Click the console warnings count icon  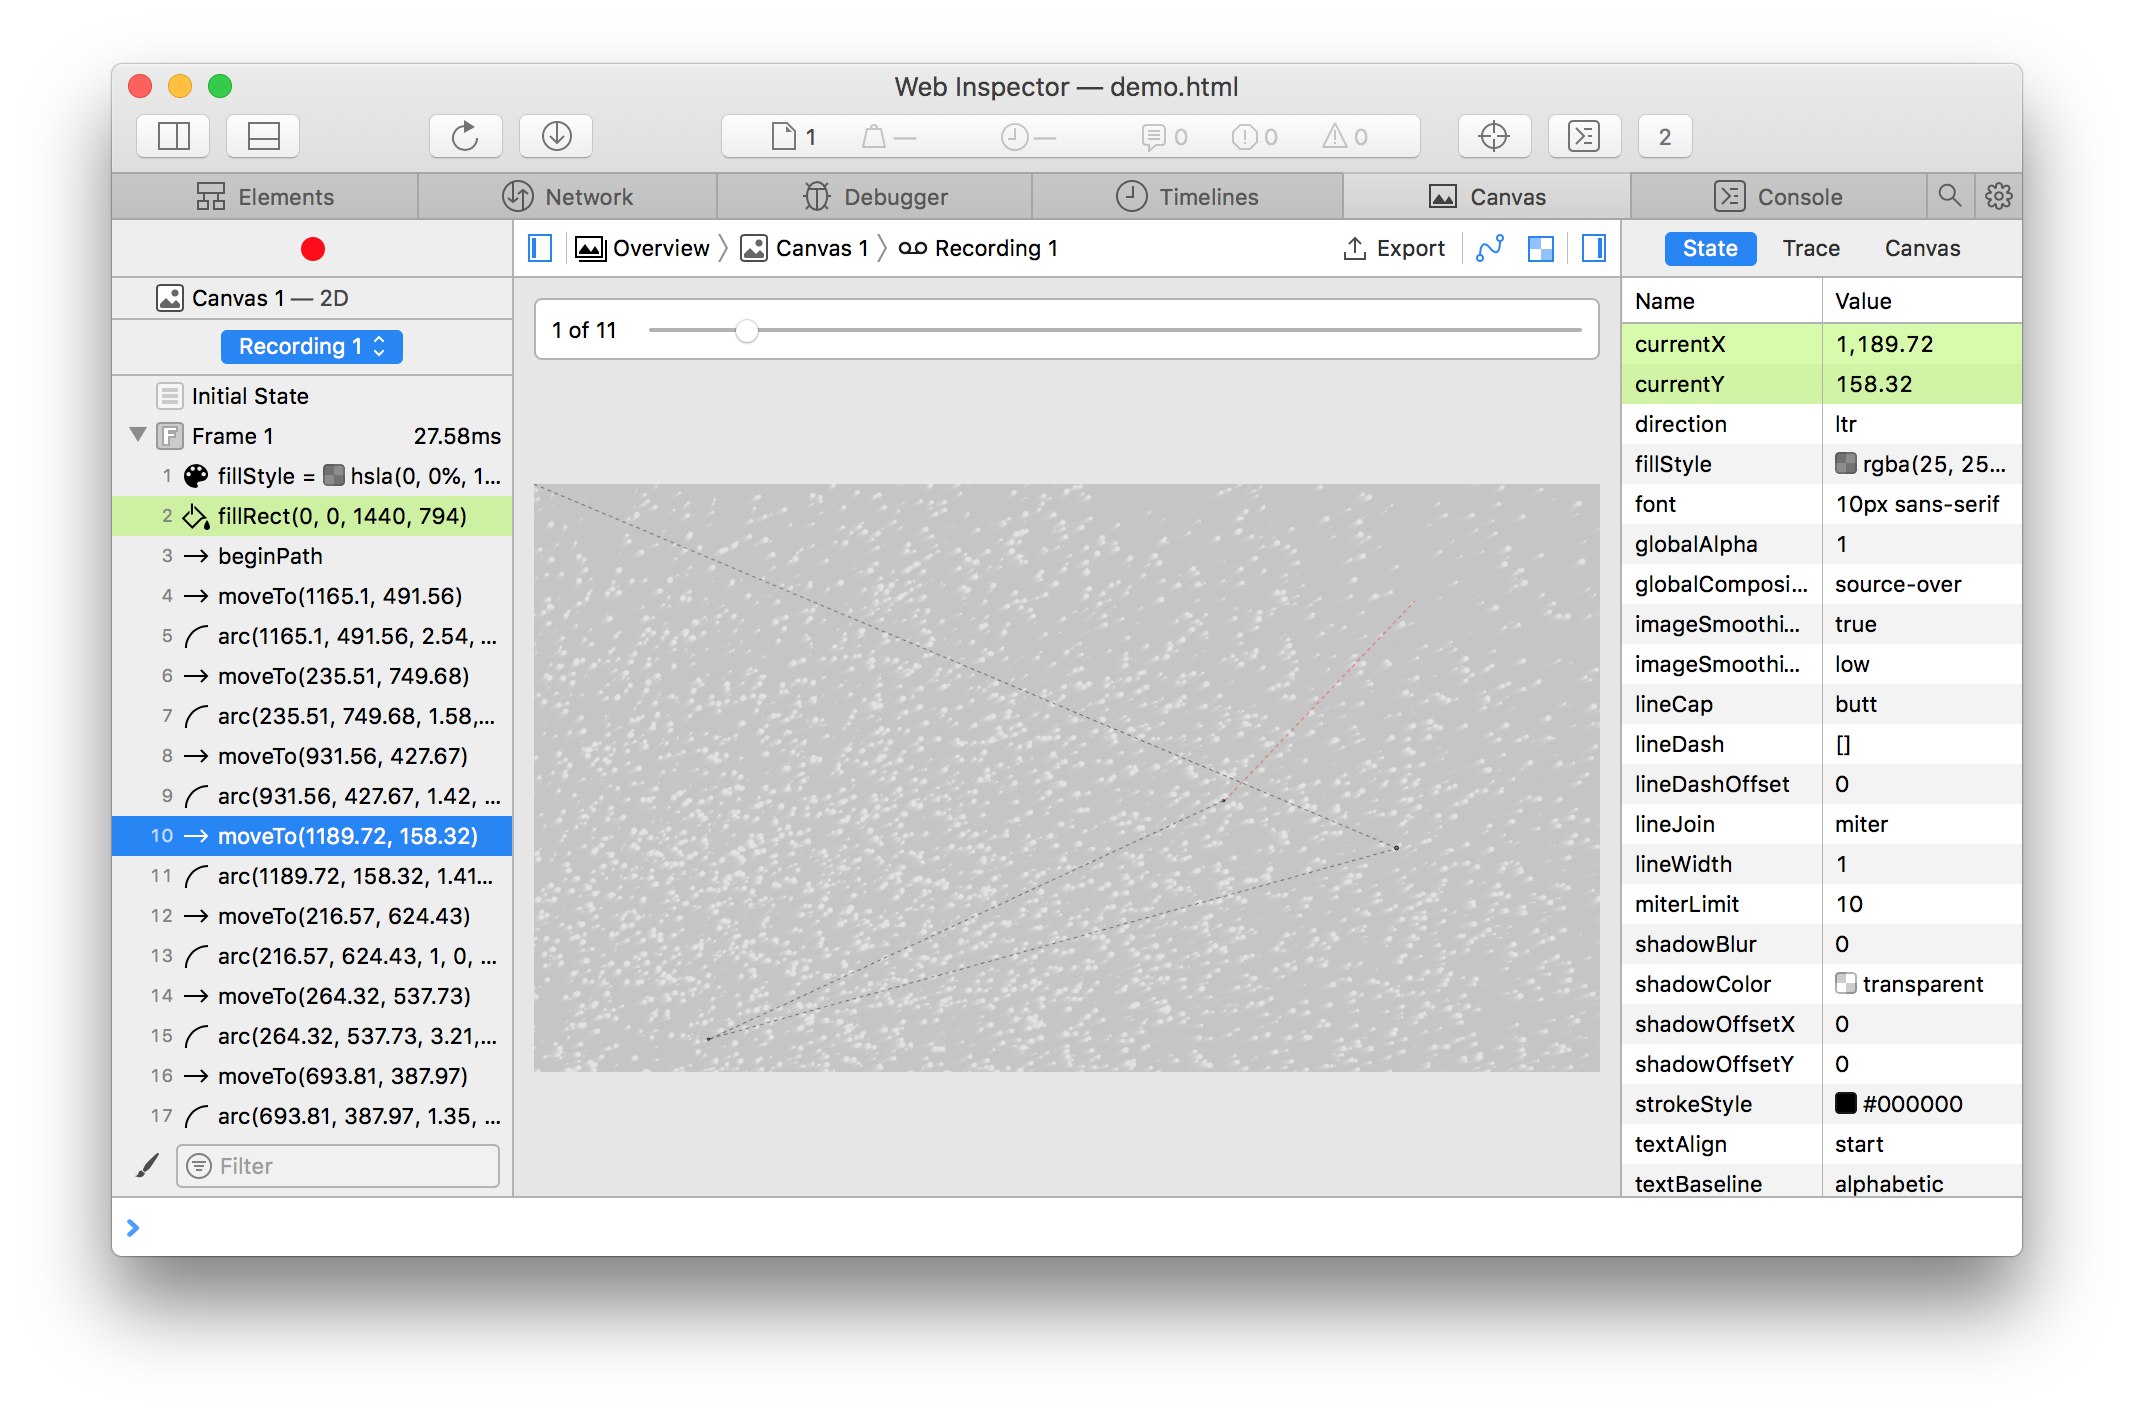coord(1335,137)
